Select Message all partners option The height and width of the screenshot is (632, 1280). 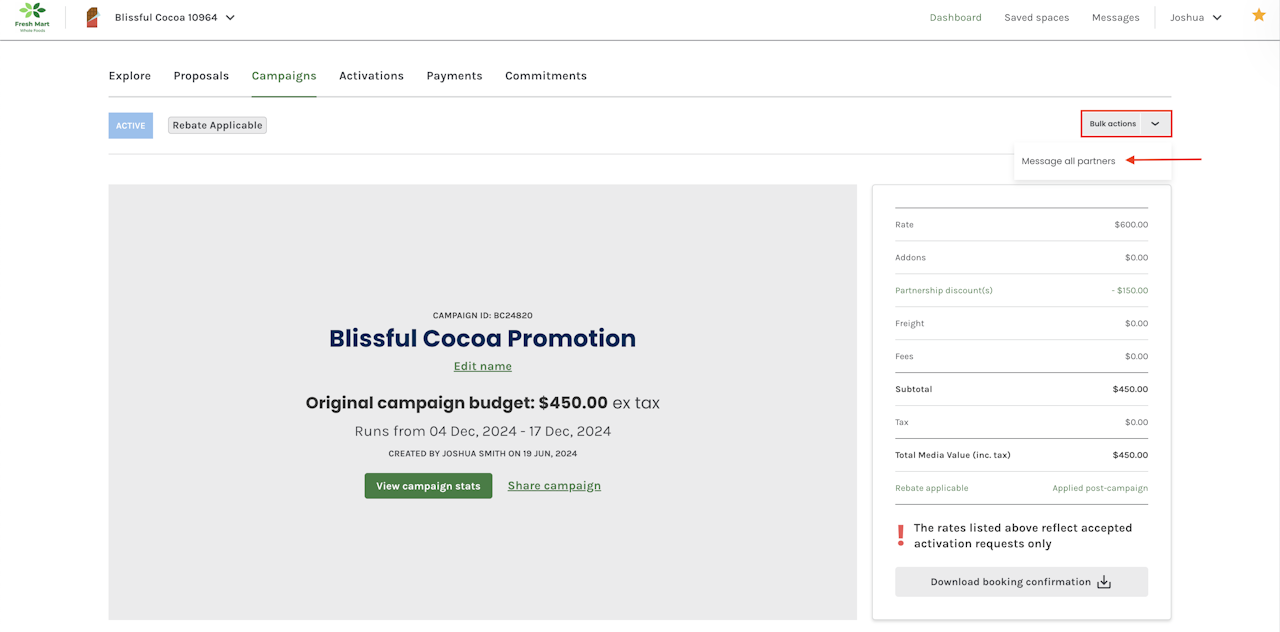click(x=1068, y=161)
